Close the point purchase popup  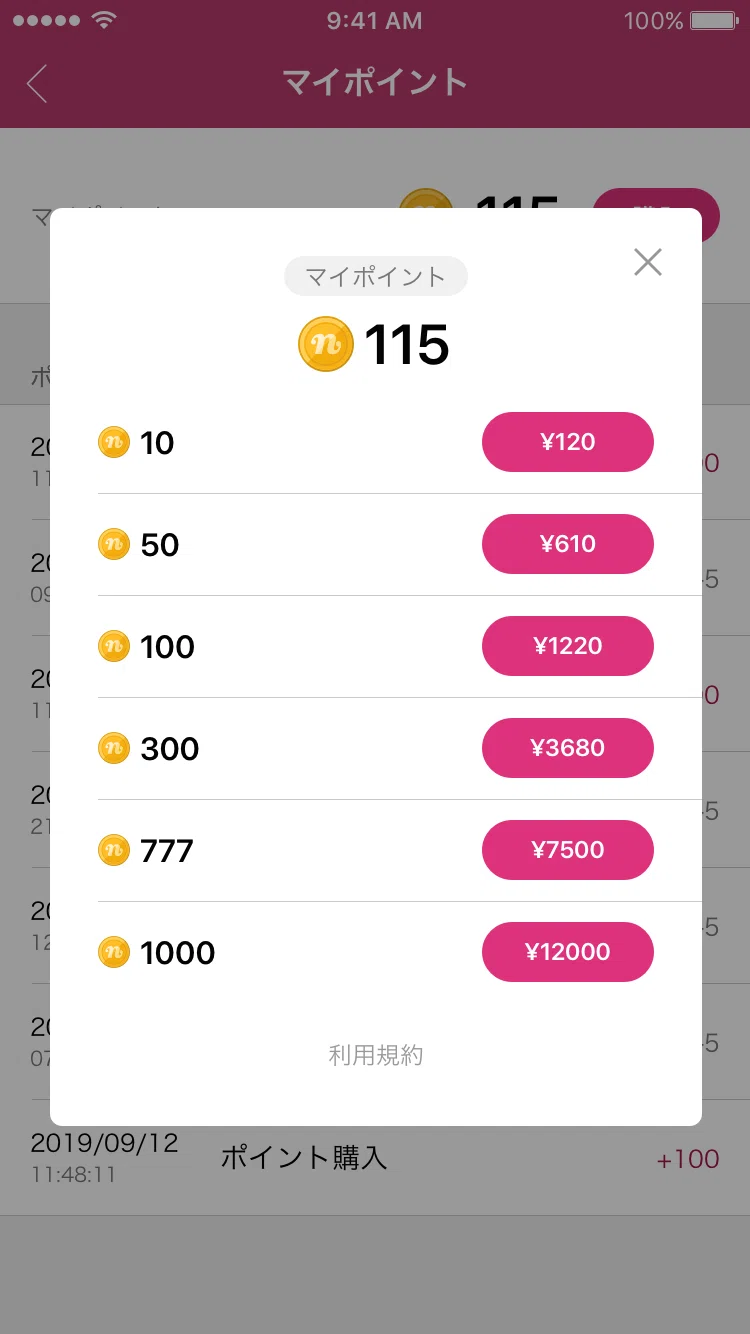(x=648, y=262)
